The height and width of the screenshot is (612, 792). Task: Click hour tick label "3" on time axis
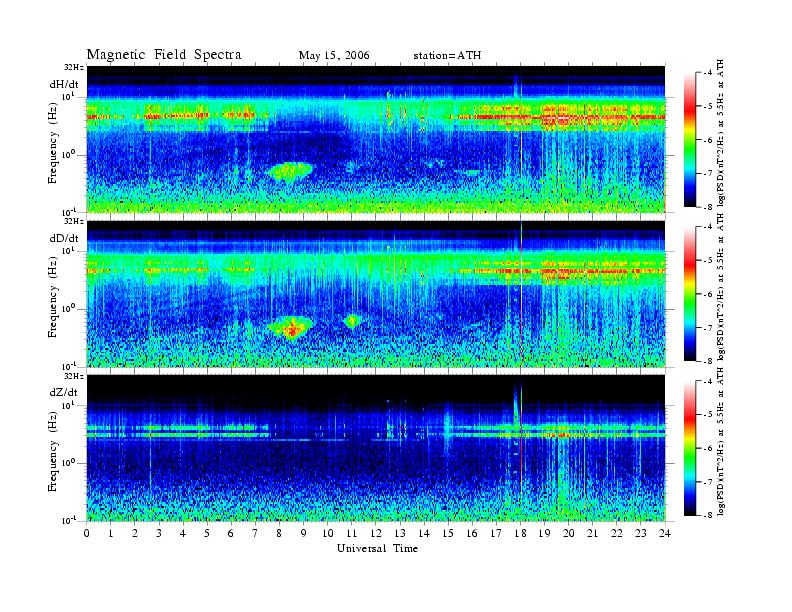[x=159, y=534]
